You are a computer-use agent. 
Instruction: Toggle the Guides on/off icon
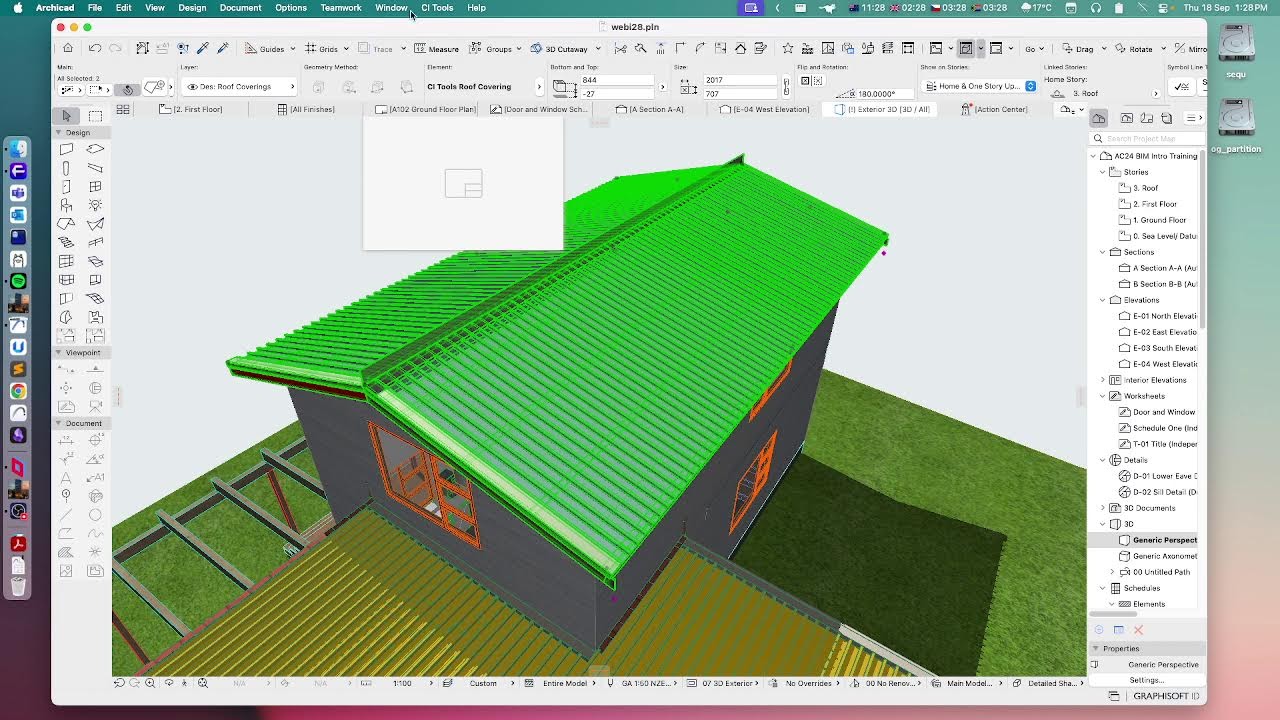click(251, 48)
